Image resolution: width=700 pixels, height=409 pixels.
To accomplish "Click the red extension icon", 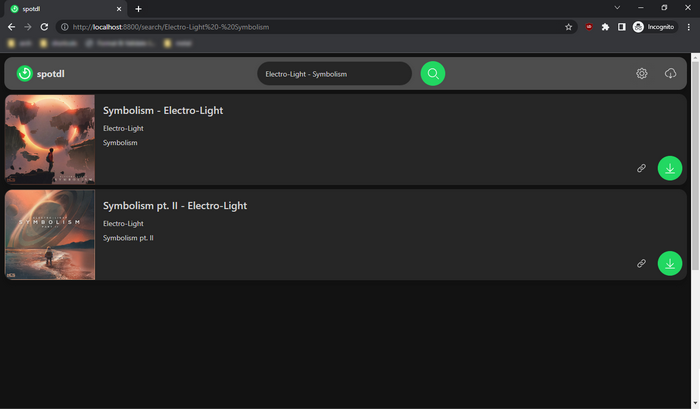I will pos(589,27).
